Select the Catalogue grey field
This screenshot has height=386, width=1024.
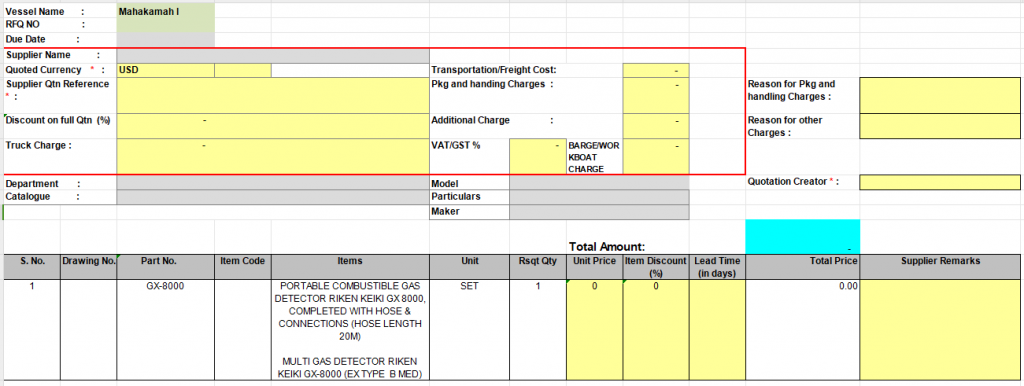coord(273,197)
